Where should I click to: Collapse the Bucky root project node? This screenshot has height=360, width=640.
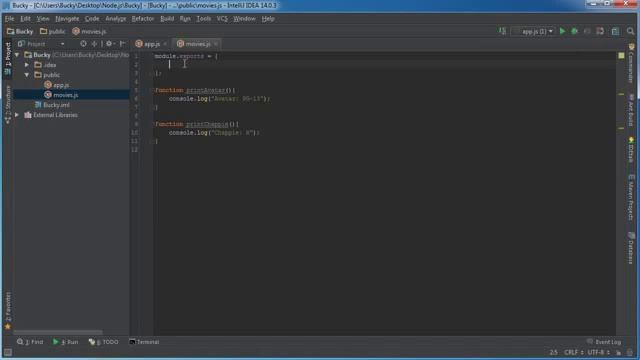click(x=17, y=55)
